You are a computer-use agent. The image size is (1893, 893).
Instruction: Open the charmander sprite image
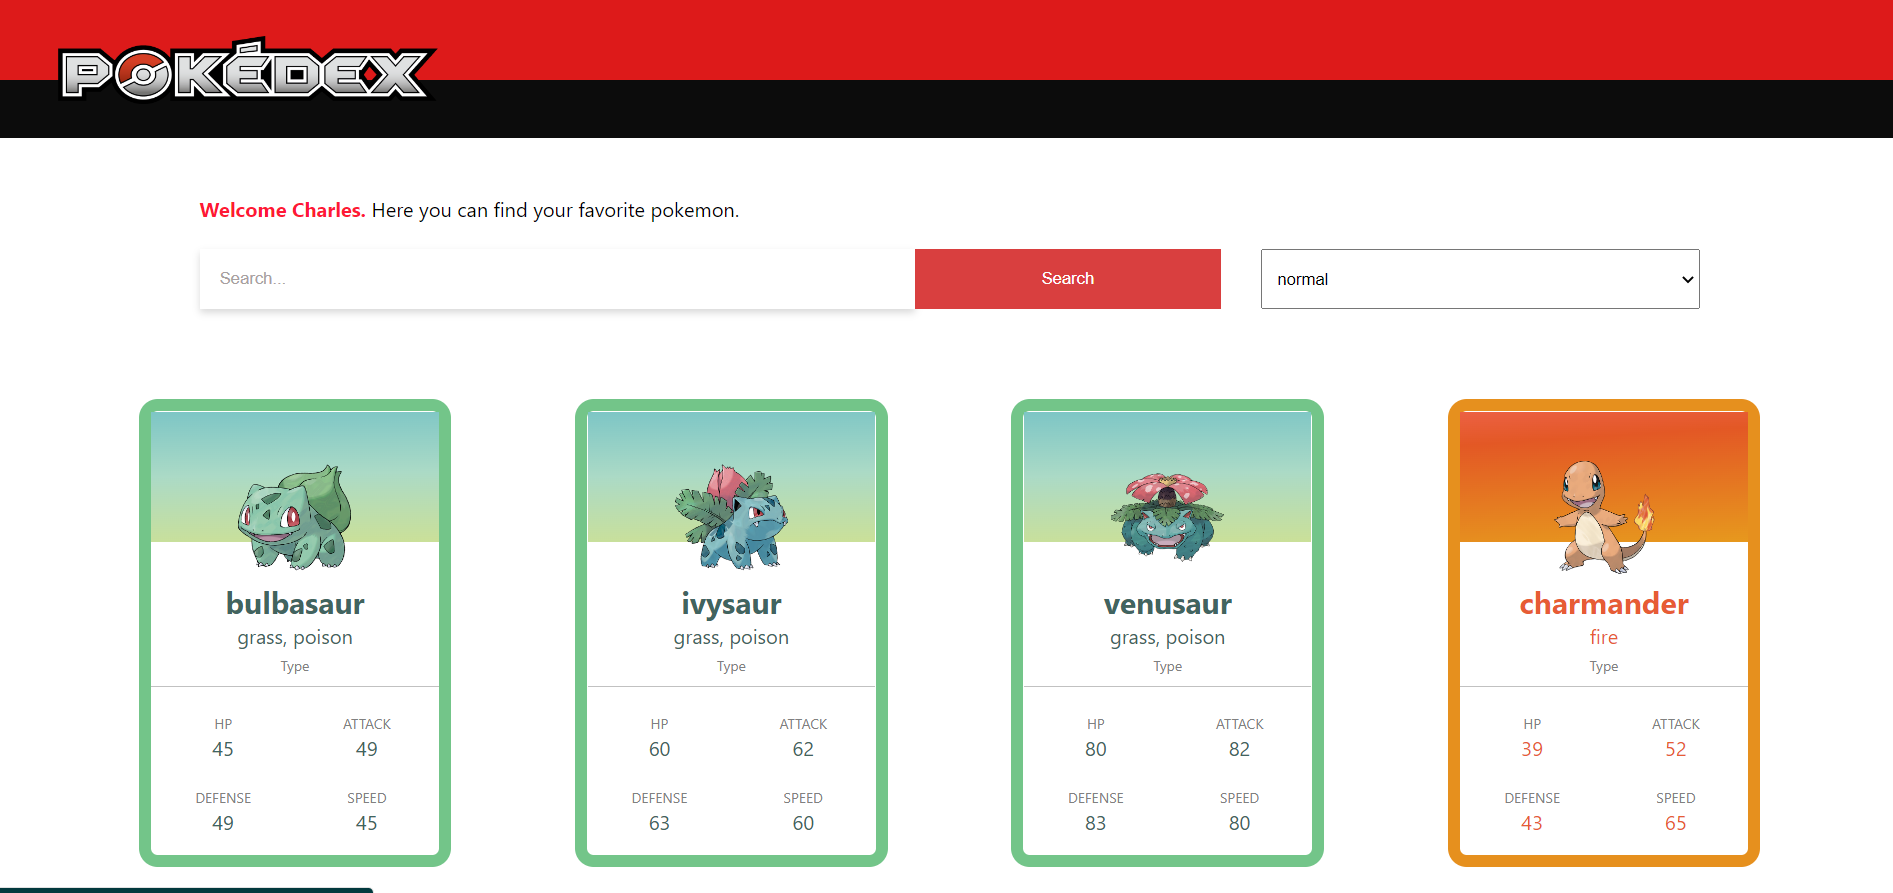pyautogui.click(x=1603, y=517)
